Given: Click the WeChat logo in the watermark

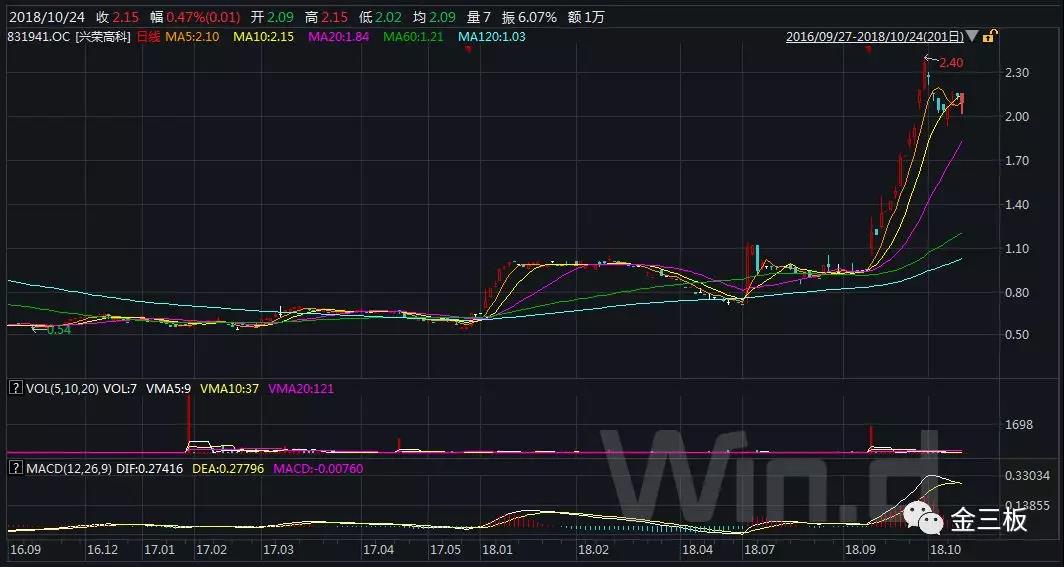Looking at the screenshot, I should click(921, 518).
